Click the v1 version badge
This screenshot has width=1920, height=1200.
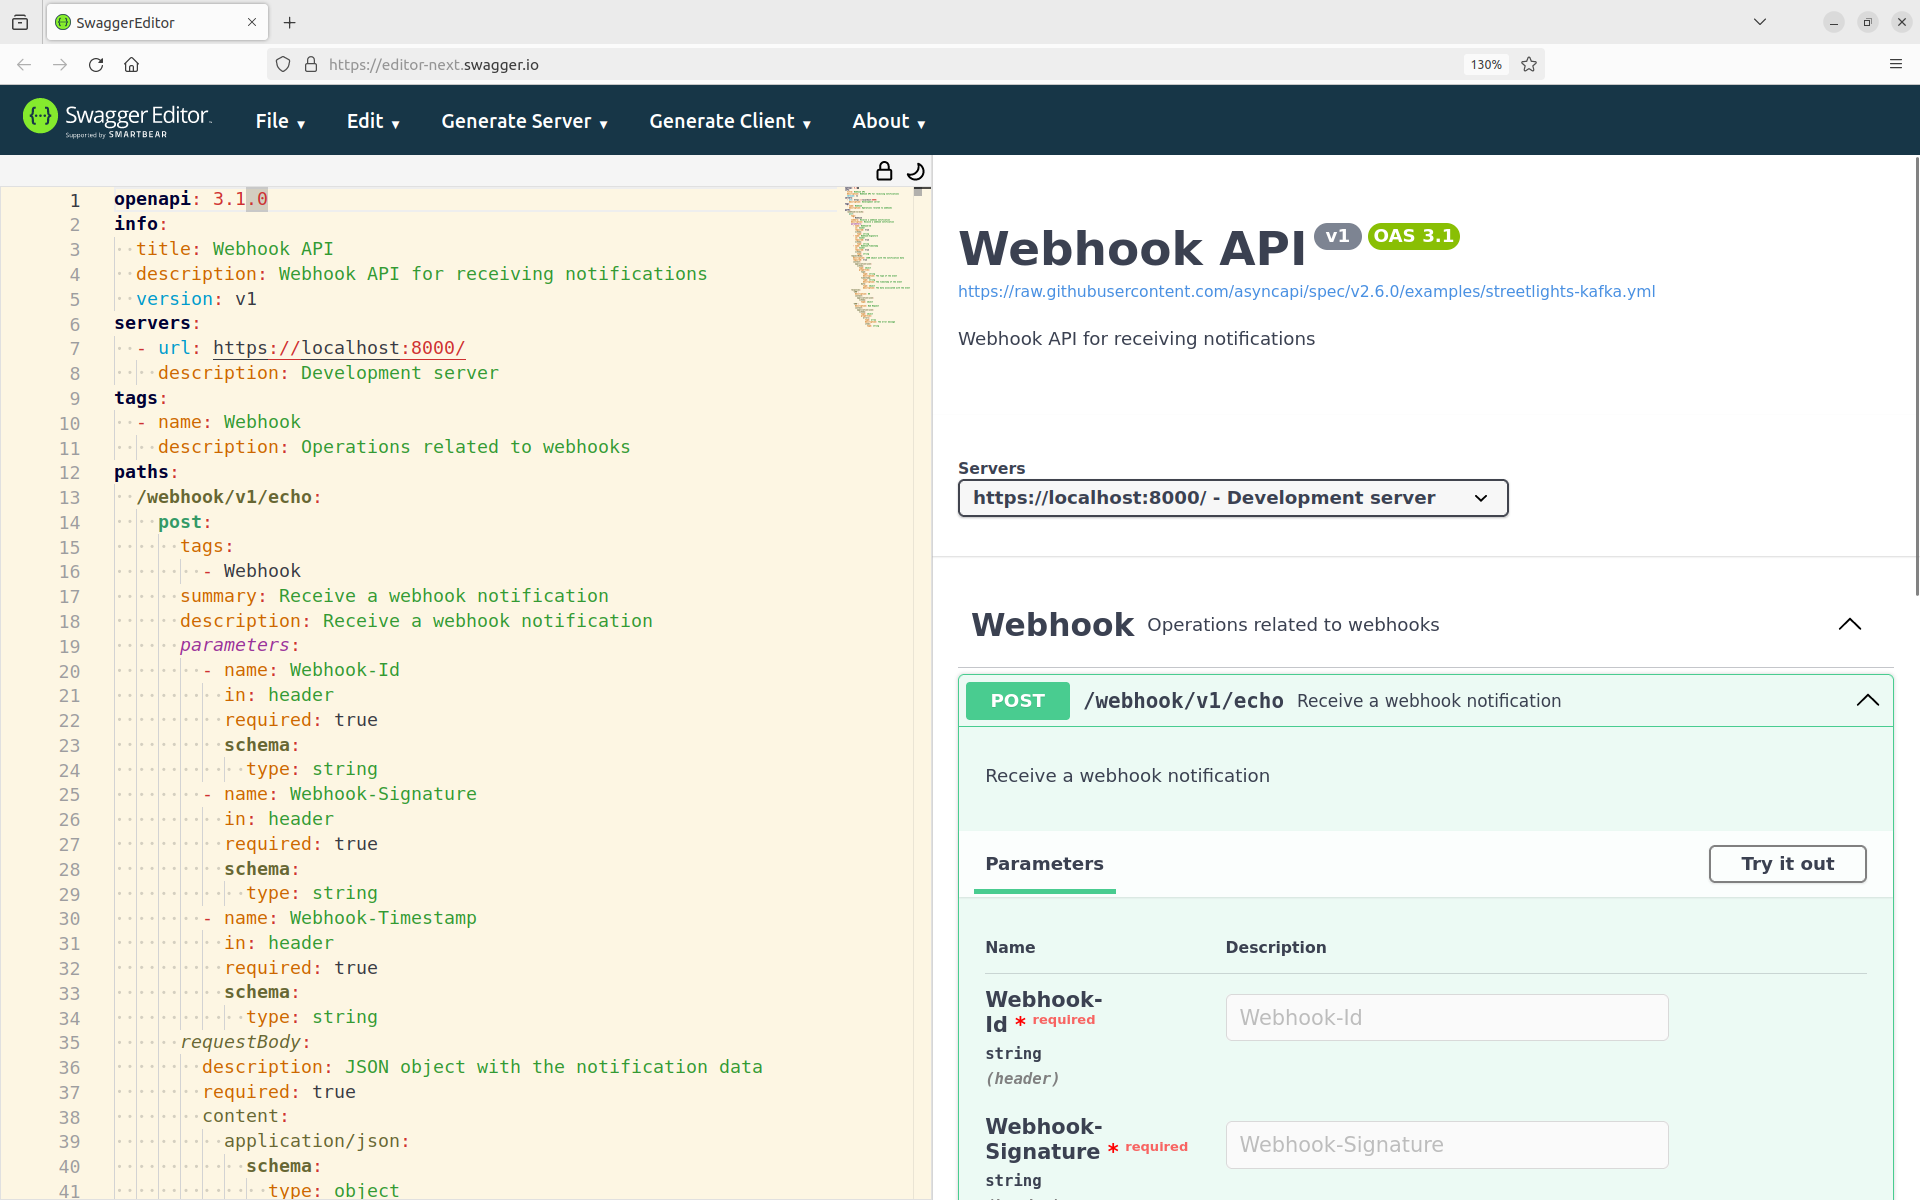point(1337,236)
